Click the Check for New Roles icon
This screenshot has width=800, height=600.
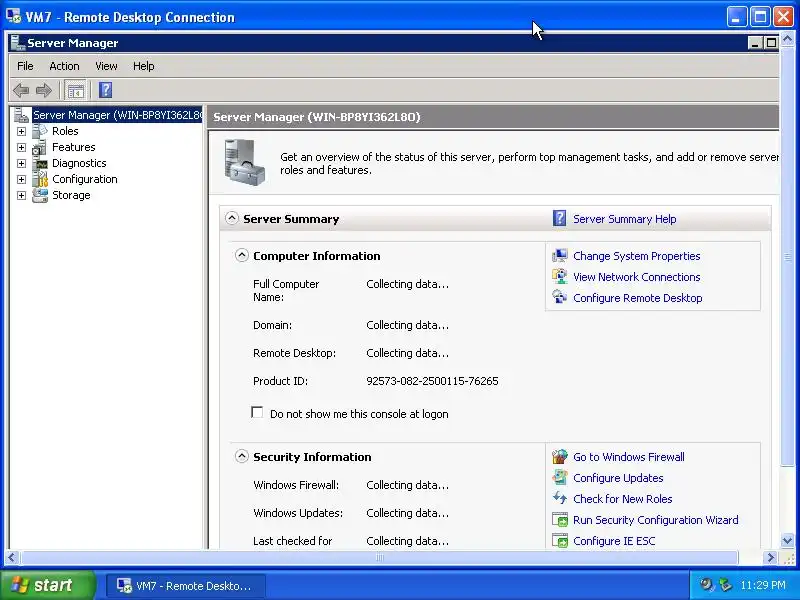coord(560,498)
